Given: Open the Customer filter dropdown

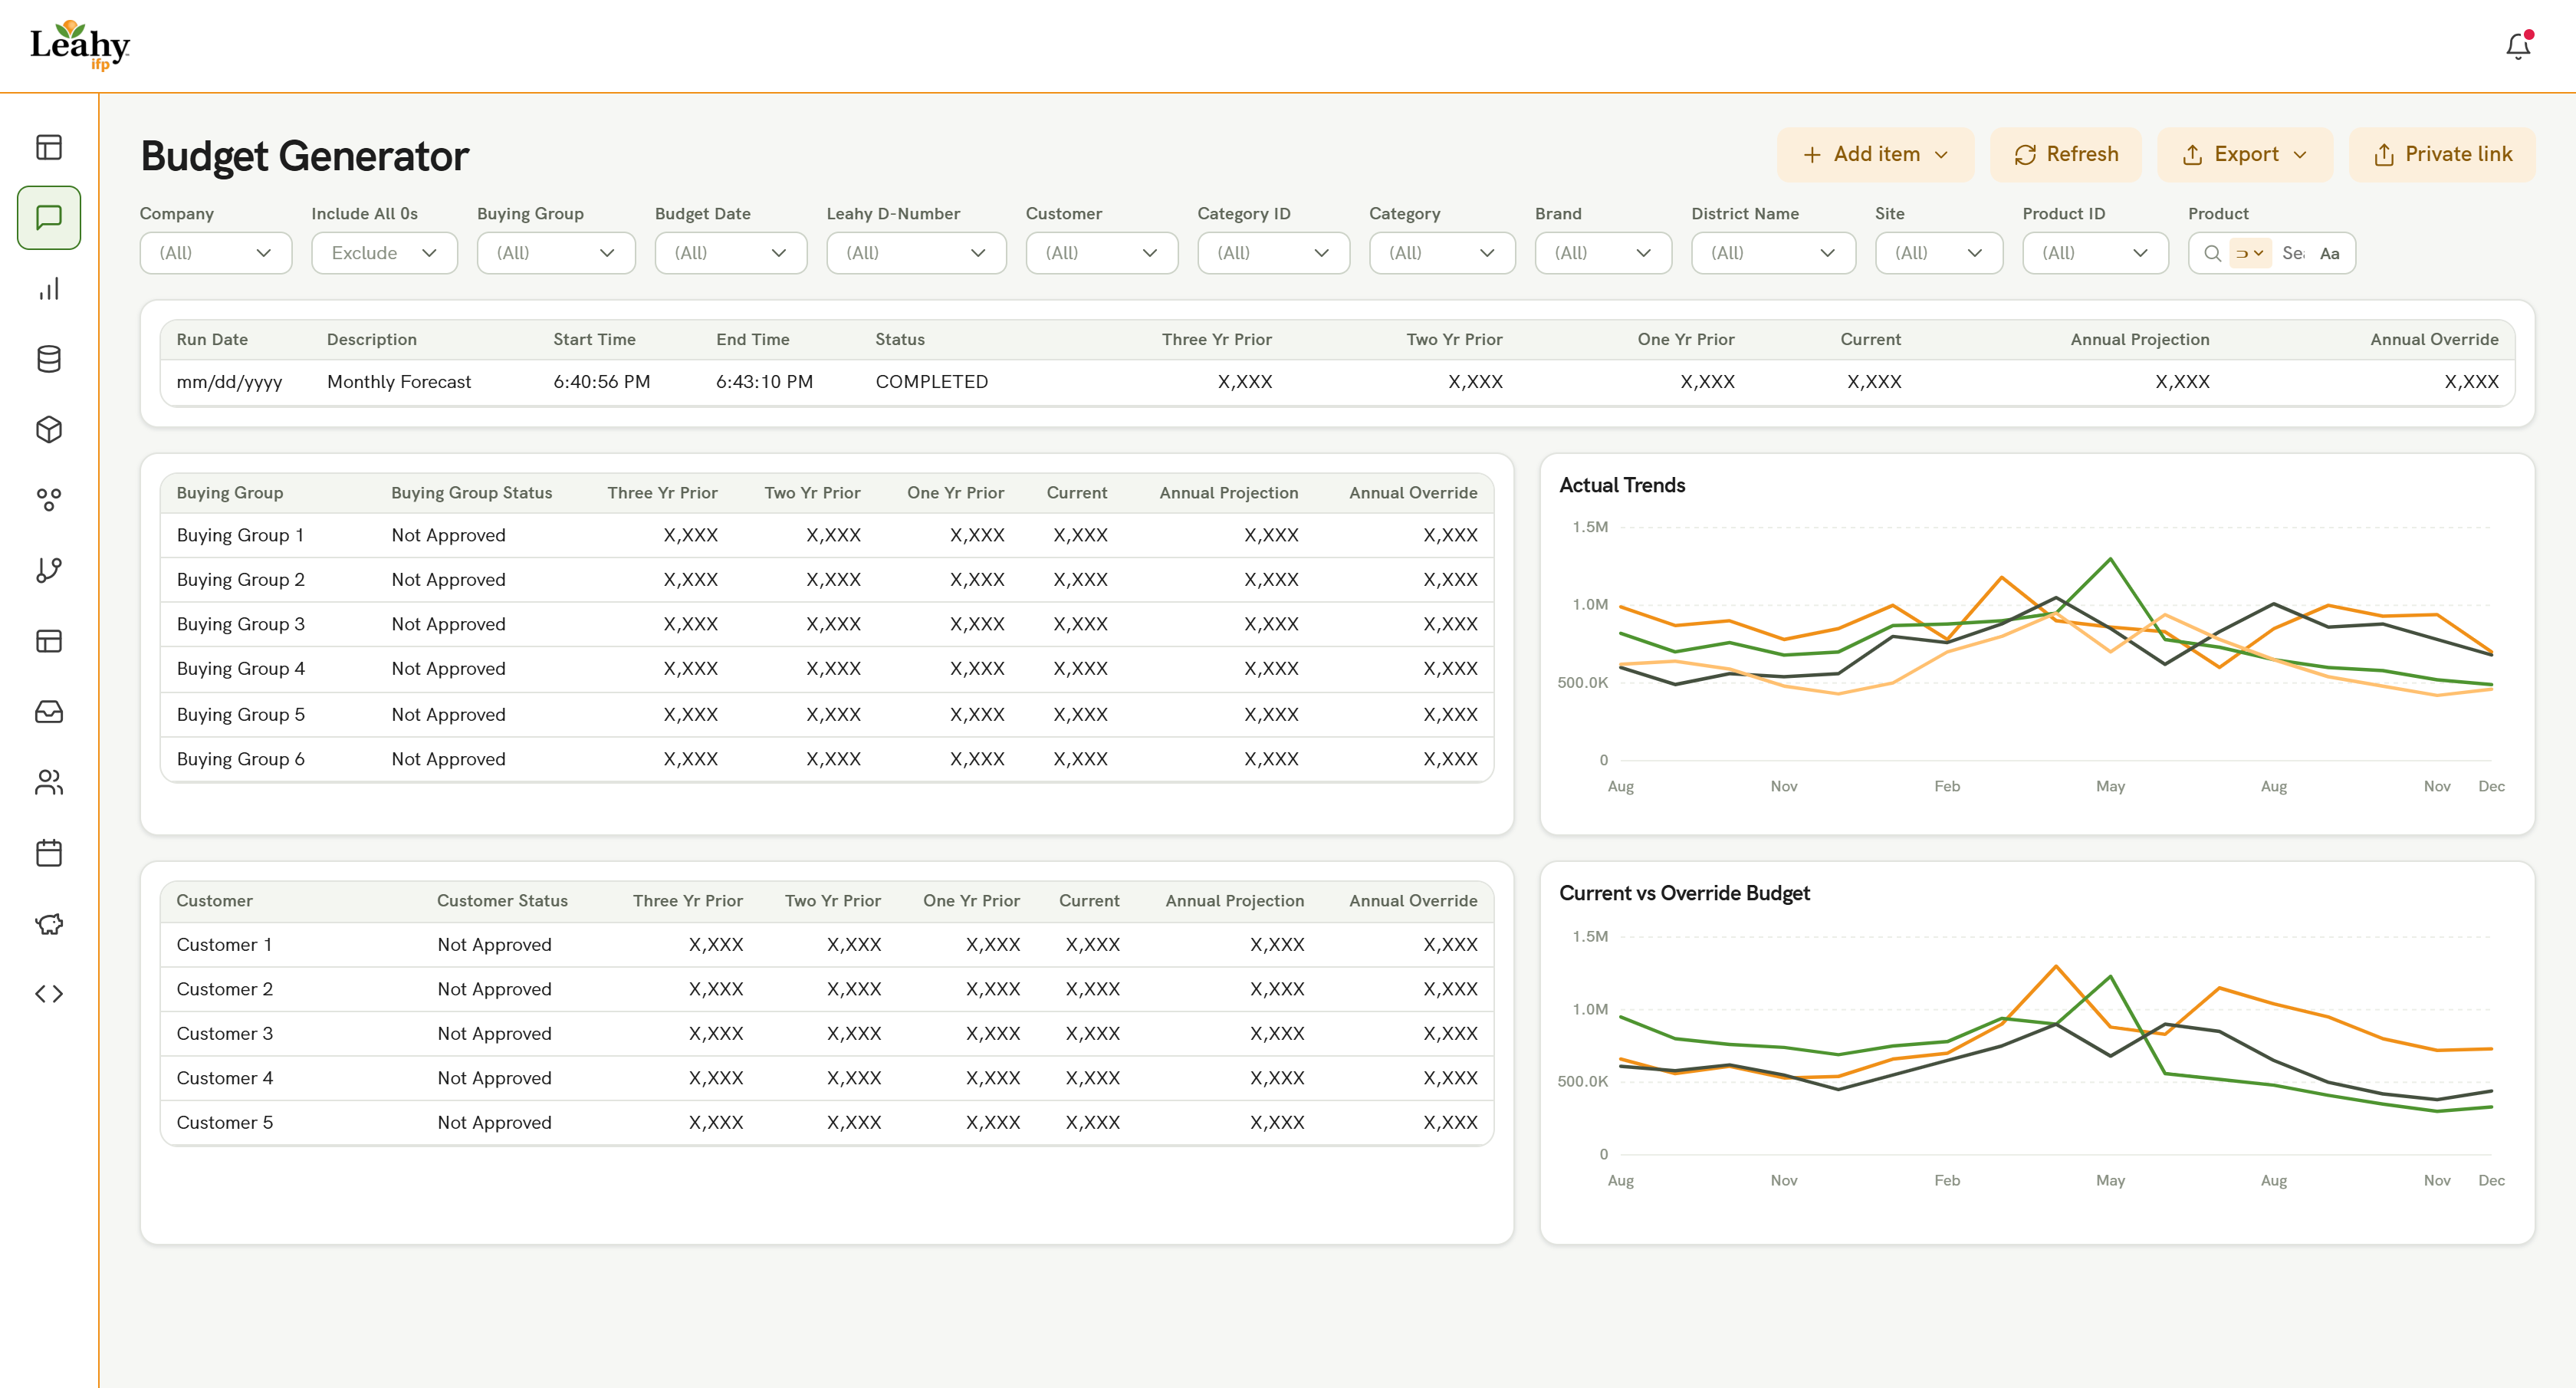Looking at the screenshot, I should [x=1102, y=253].
